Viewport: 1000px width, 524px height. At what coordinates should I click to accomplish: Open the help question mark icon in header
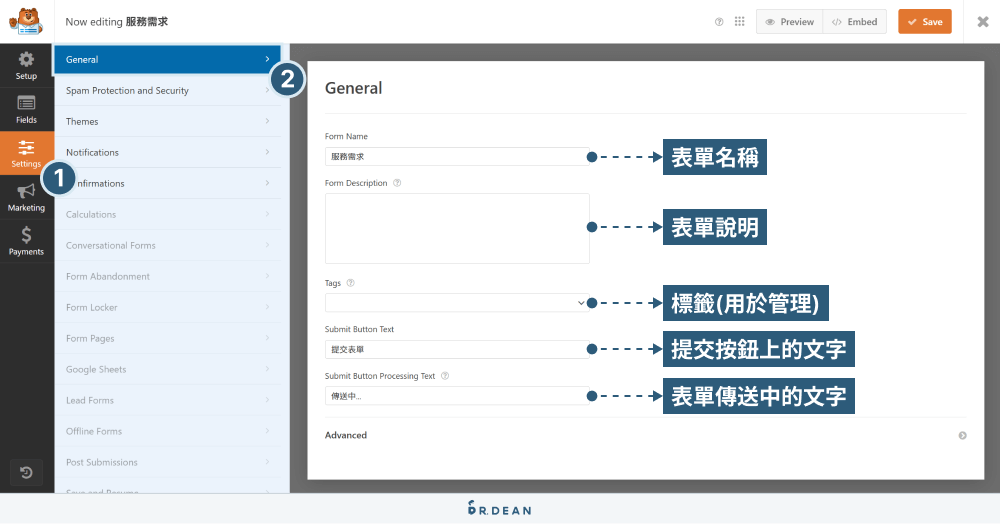point(719,22)
